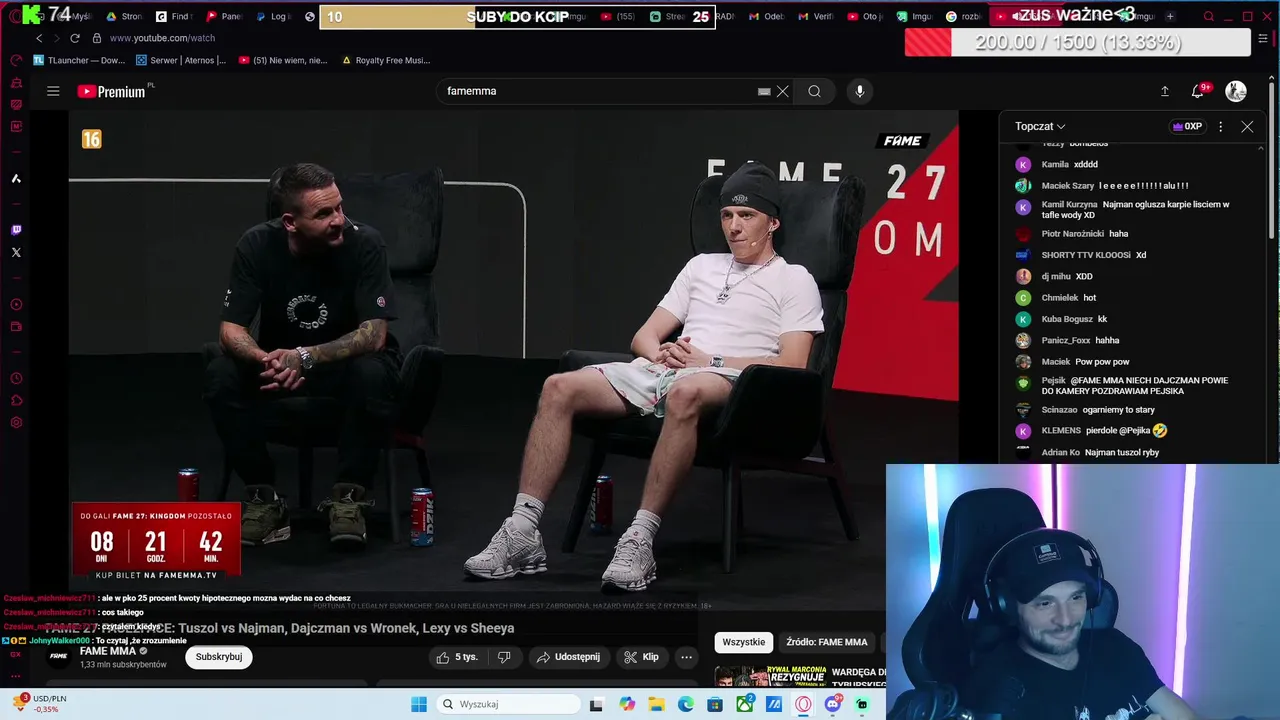Screen dimensions: 1280x720
Task: Open X in Opera GX sidebar
Action: tap(16, 252)
